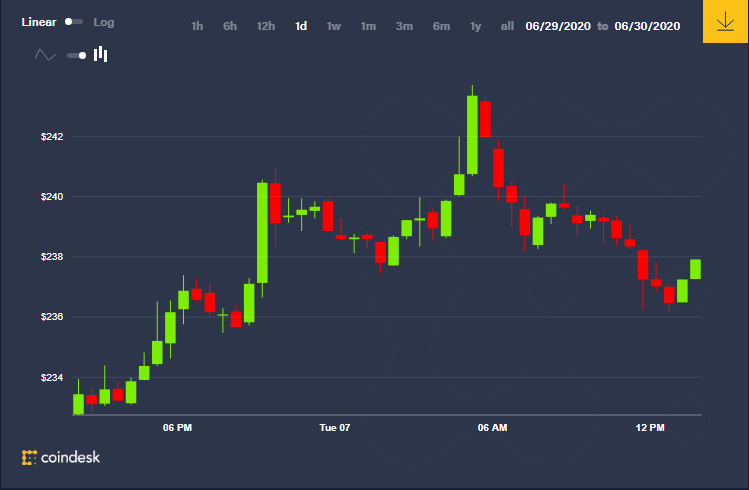The image size is (749, 490).
Task: Select the 12h time range
Action: [266, 26]
